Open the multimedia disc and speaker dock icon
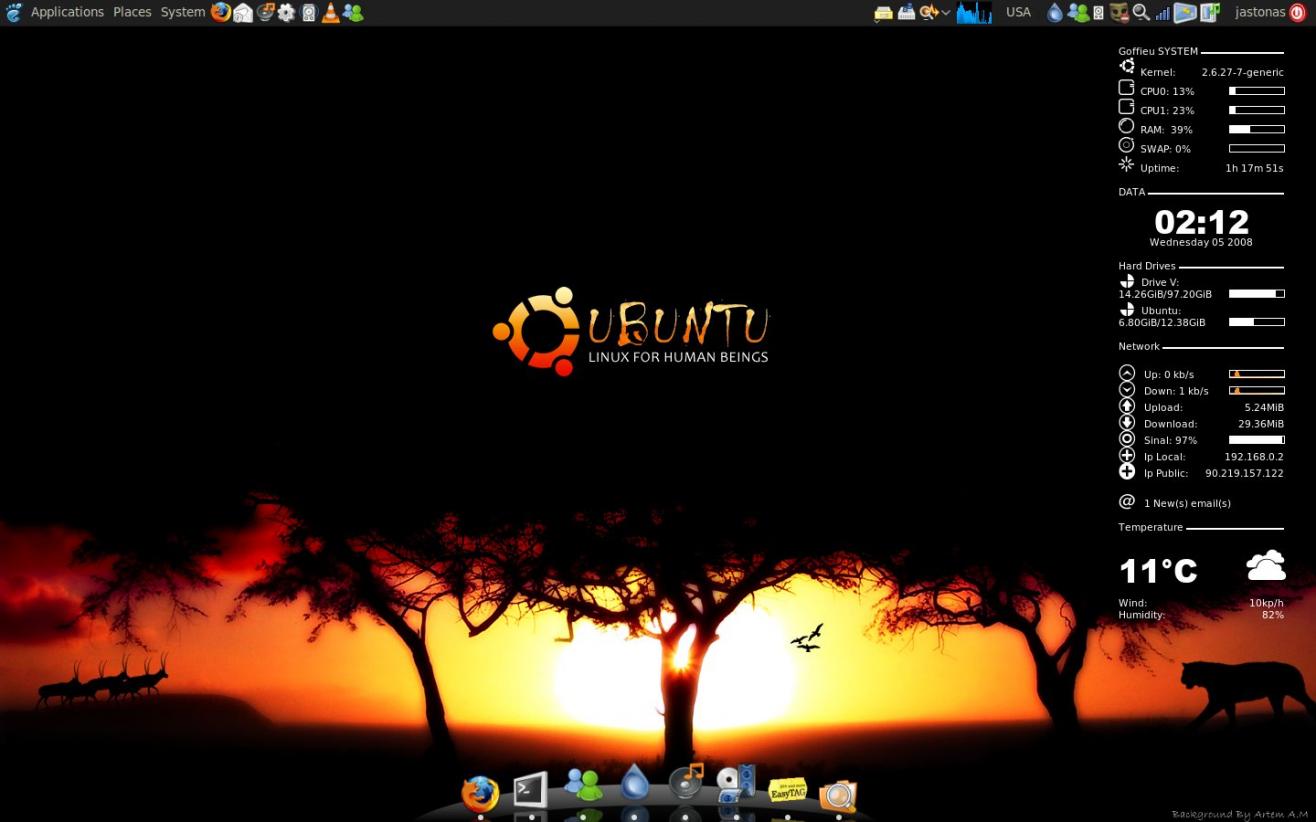This screenshot has height=822, width=1316. tap(736, 784)
